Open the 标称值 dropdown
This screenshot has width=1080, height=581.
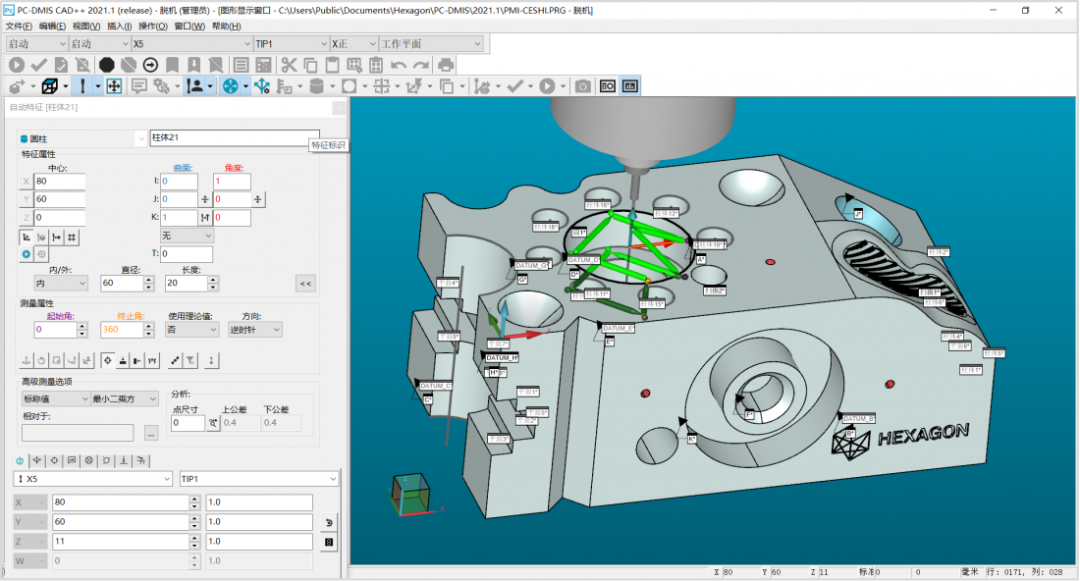click(x=56, y=399)
